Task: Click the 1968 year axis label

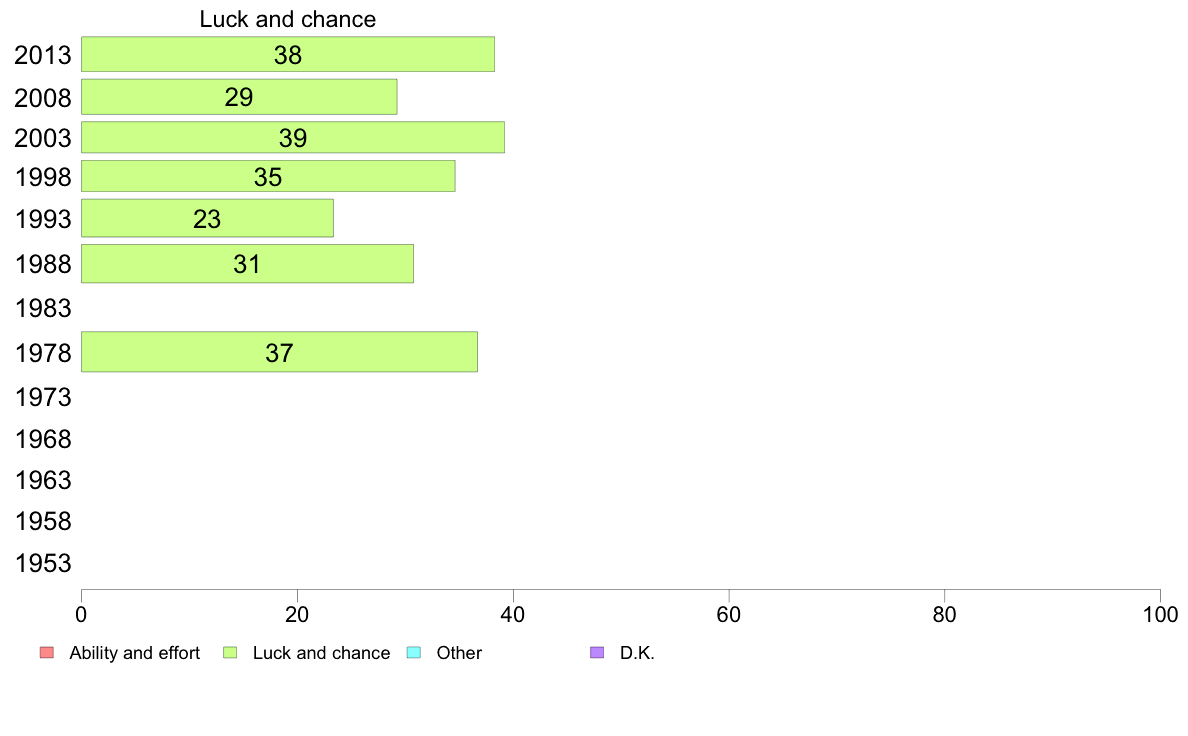Action: click(43, 439)
